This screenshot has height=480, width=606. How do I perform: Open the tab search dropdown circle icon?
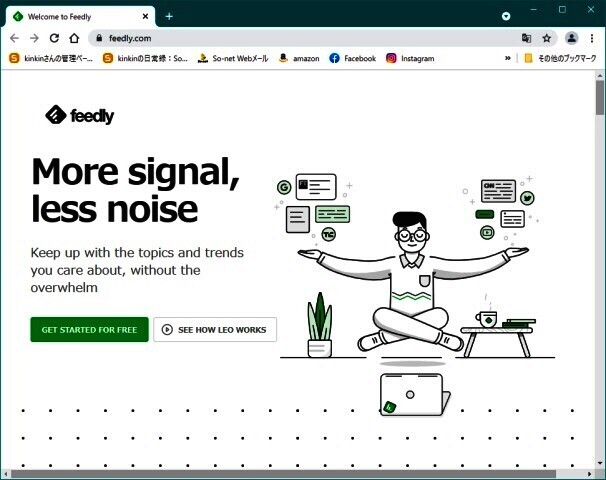[506, 16]
